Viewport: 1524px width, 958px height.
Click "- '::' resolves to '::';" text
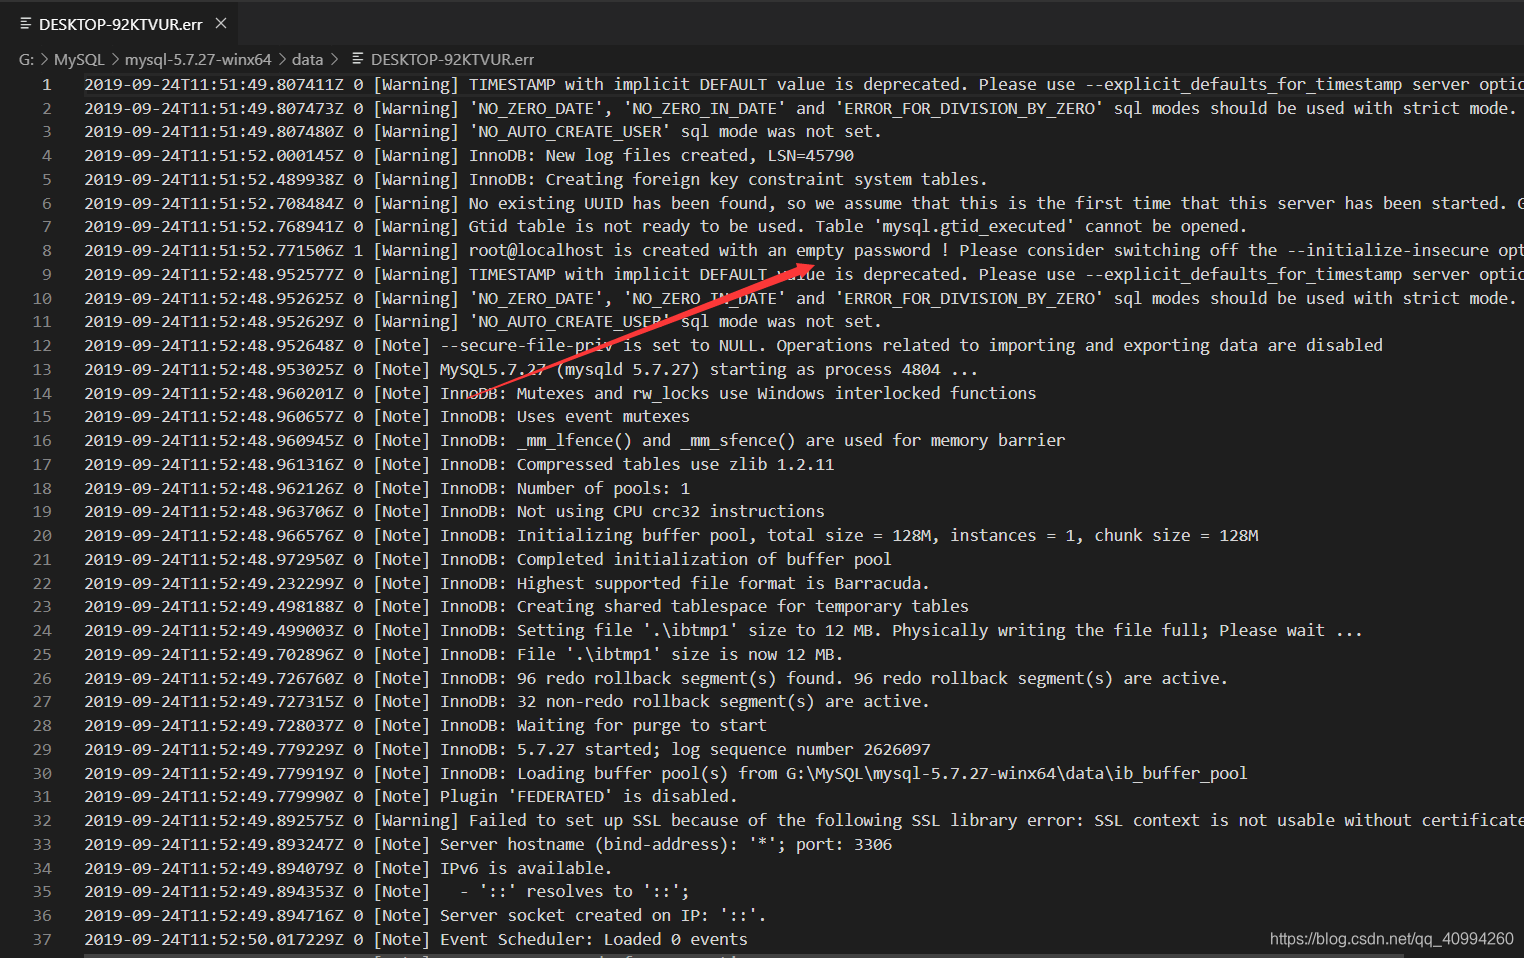pos(574,892)
